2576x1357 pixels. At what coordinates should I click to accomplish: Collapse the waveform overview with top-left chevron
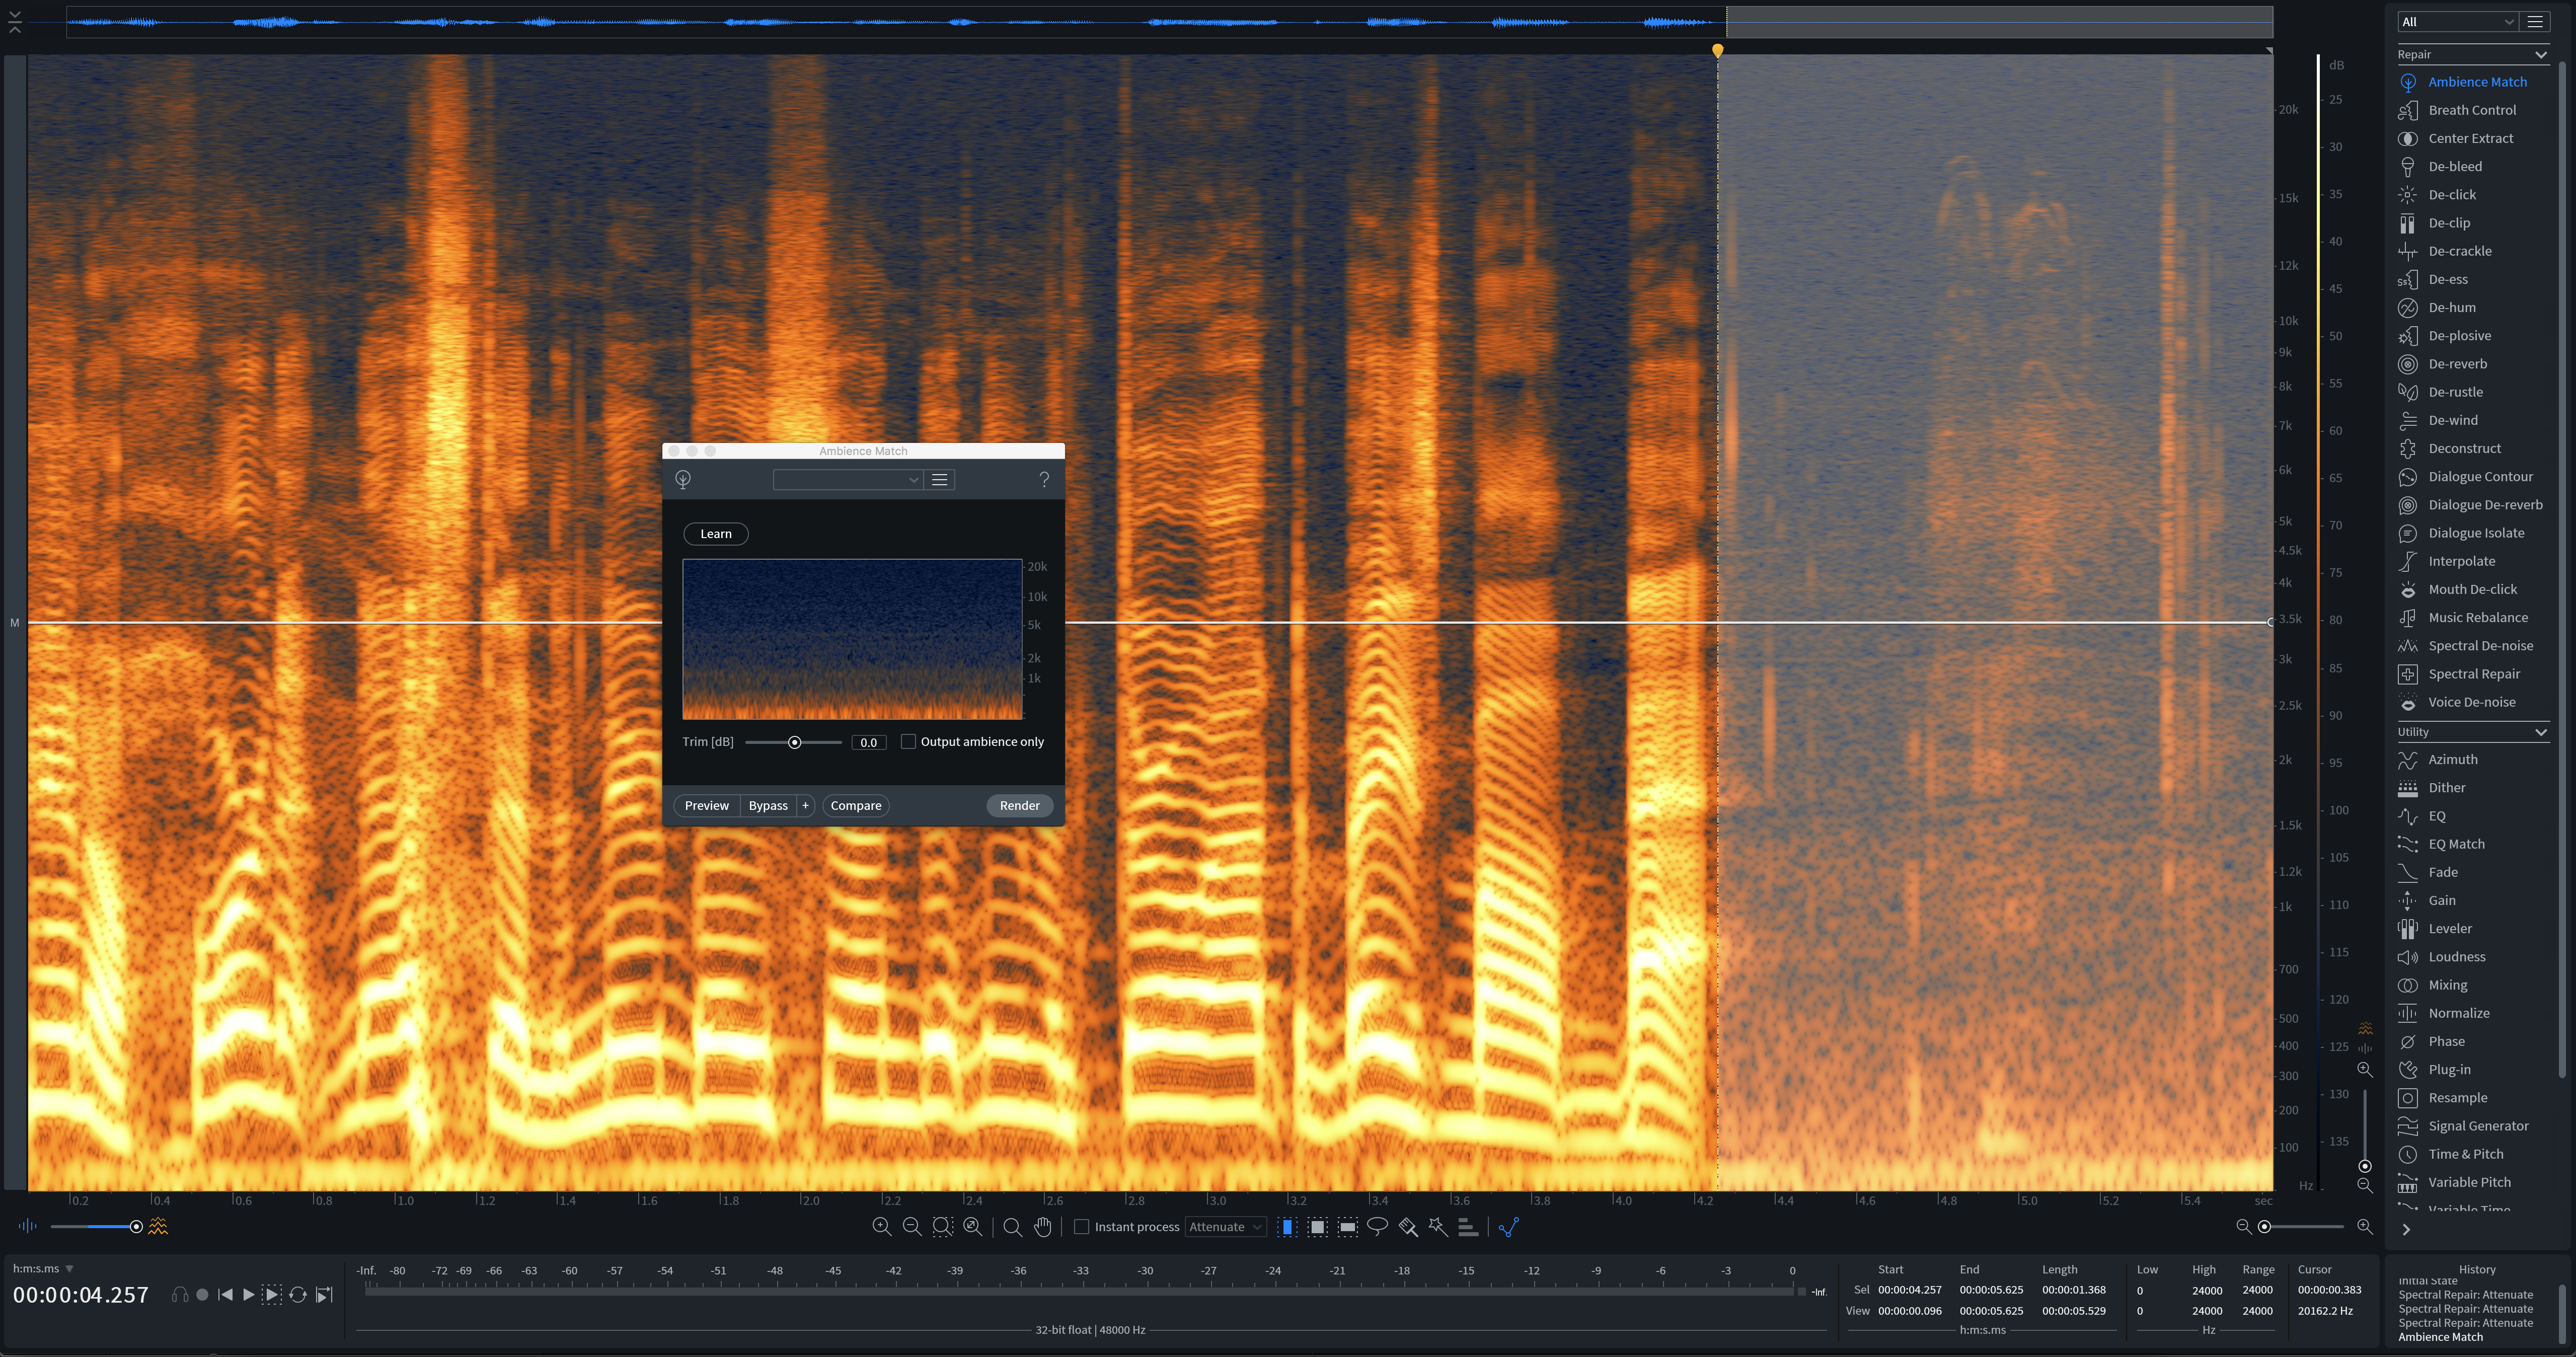[15, 22]
